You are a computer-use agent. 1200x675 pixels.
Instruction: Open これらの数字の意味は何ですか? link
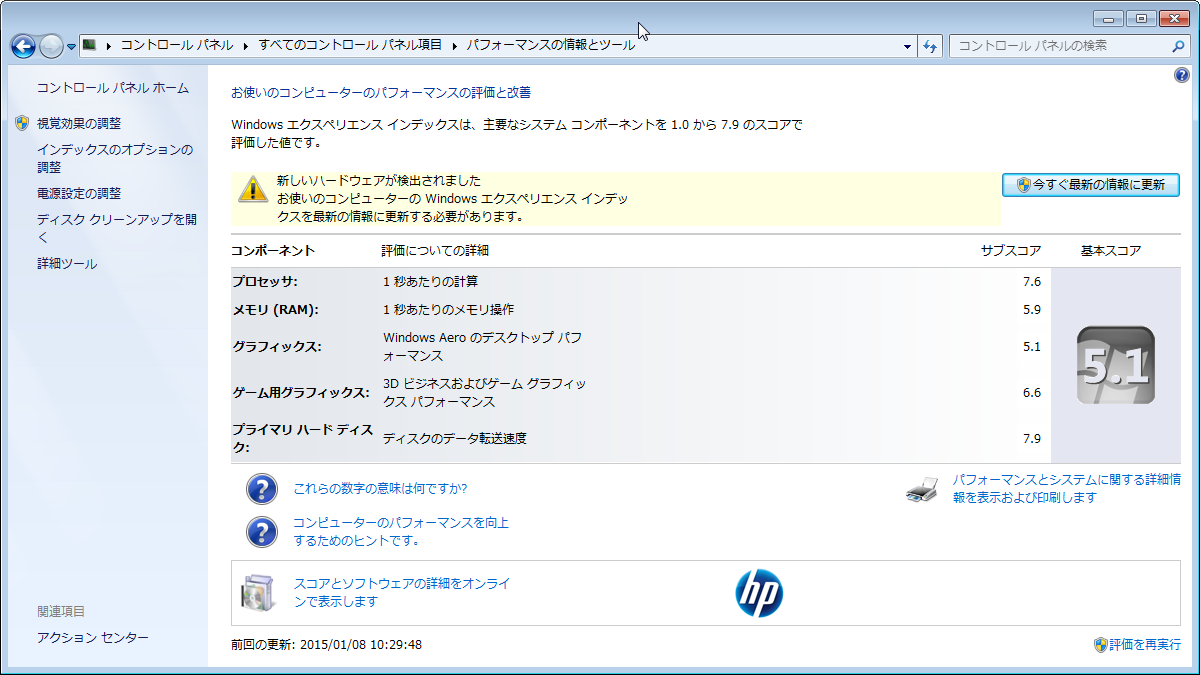point(380,489)
